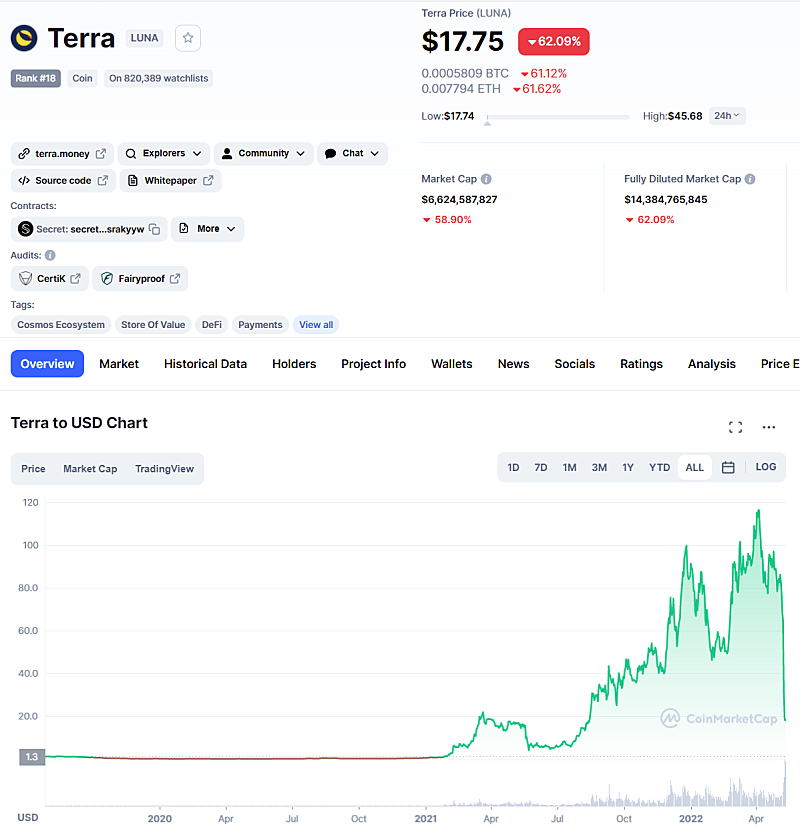
Task: Select the 1M chart range
Action: (569, 467)
